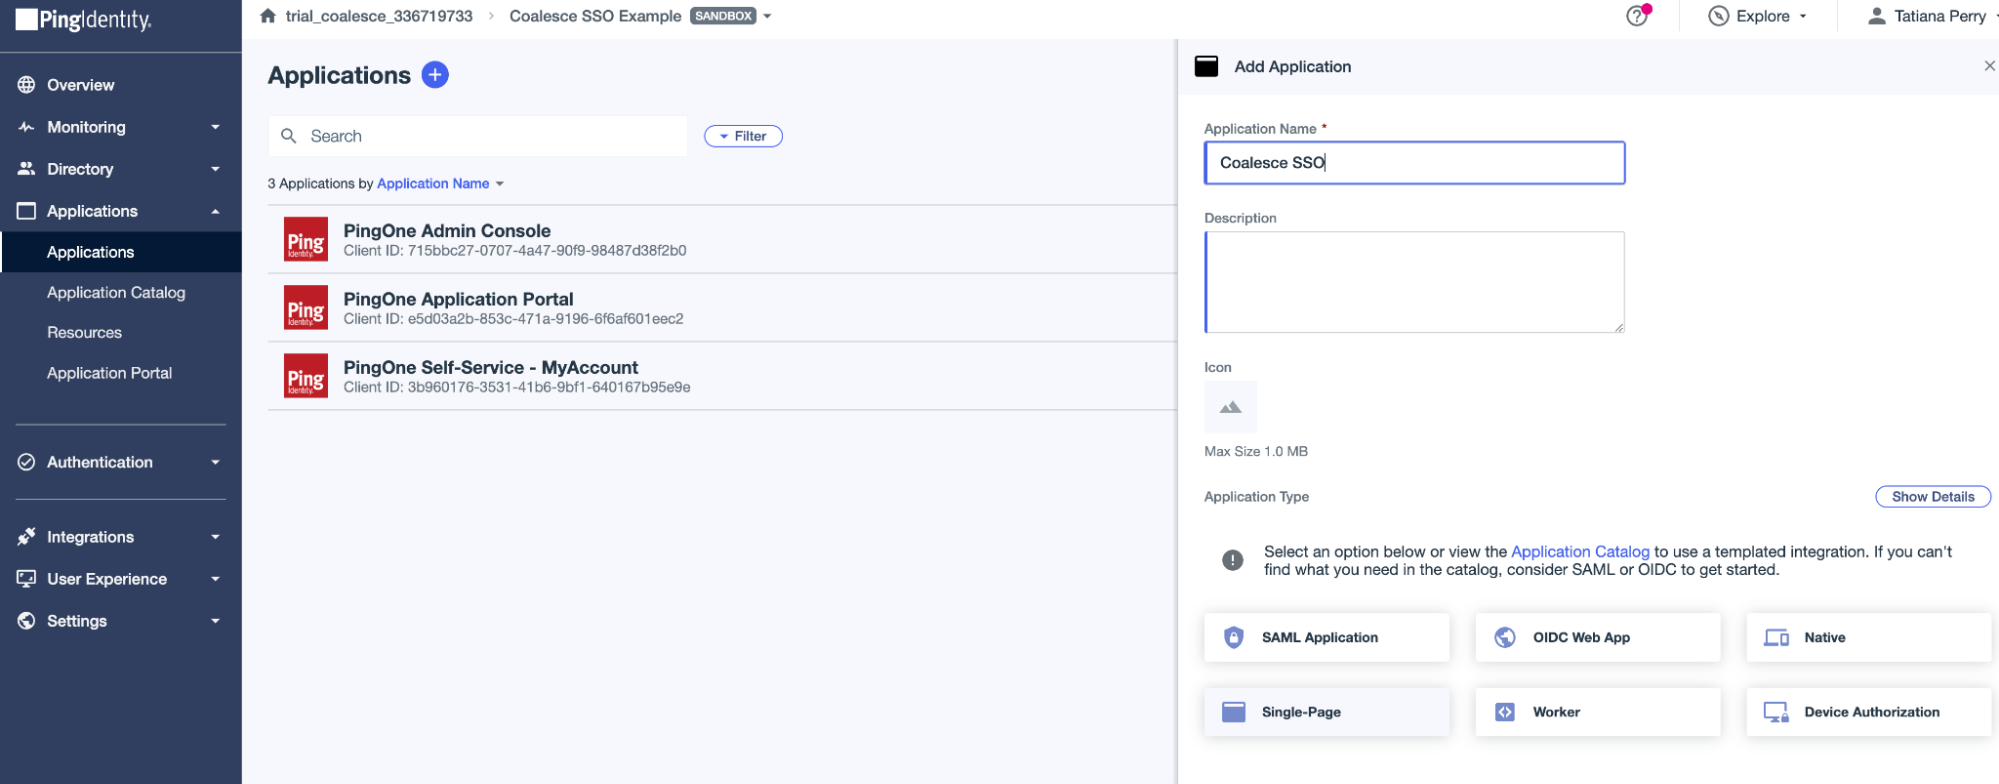Viewport: 1999px width, 784px height.
Task: Click the applications Search field
Action: tap(477, 136)
